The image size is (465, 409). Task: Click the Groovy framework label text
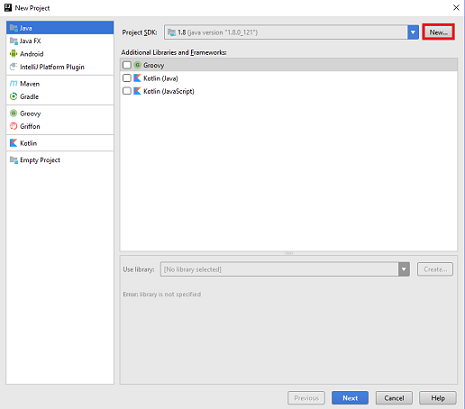pyautogui.click(x=154, y=65)
